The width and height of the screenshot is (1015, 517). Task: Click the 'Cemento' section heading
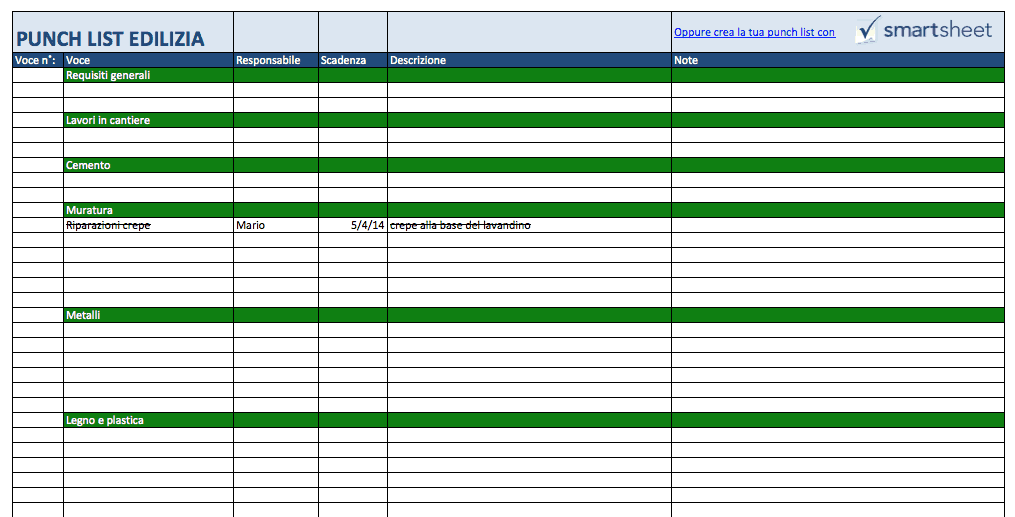(x=88, y=165)
